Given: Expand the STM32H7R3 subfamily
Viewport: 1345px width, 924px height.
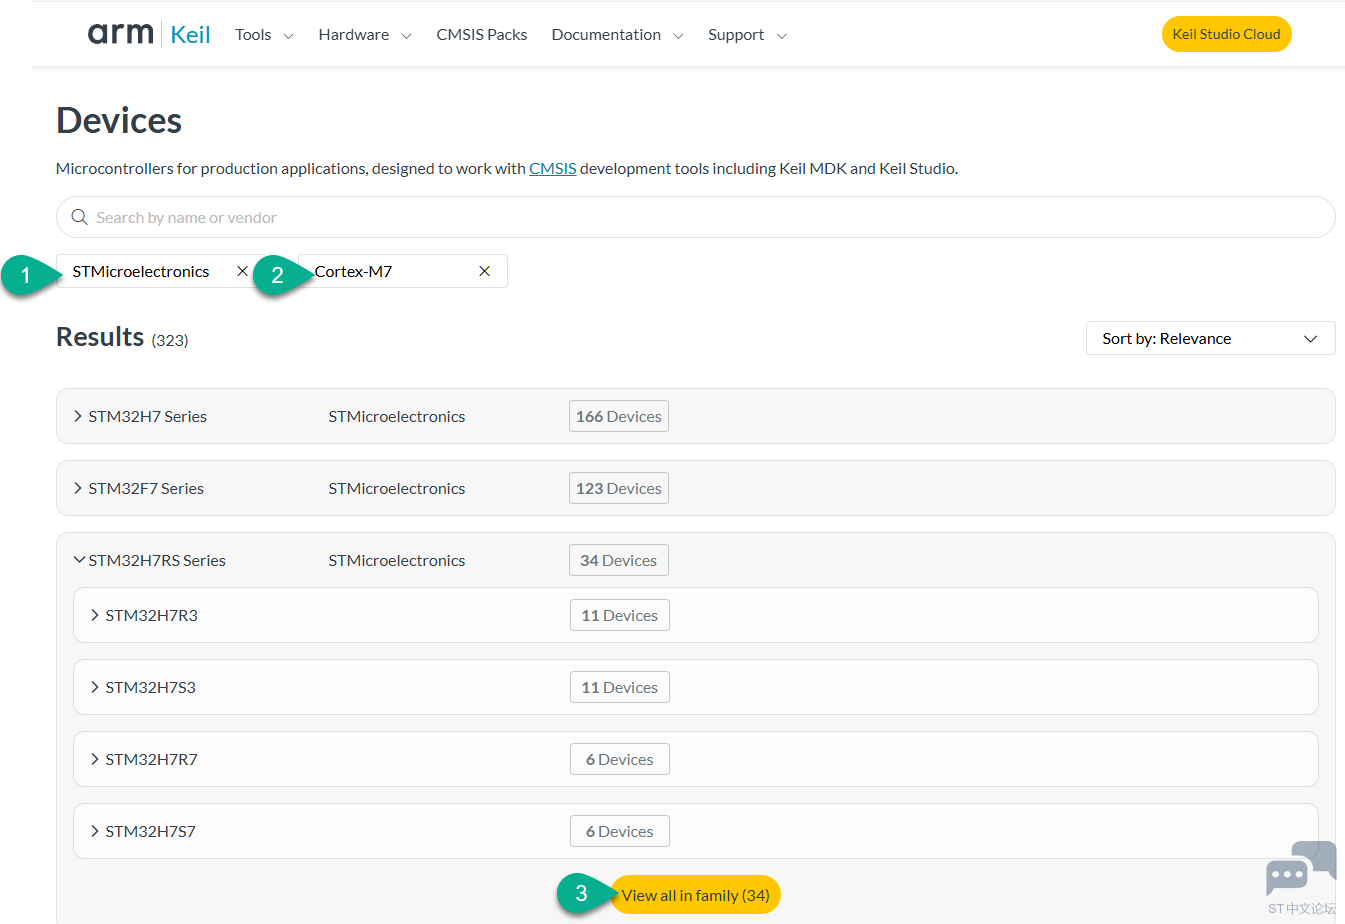Looking at the screenshot, I should pos(95,615).
